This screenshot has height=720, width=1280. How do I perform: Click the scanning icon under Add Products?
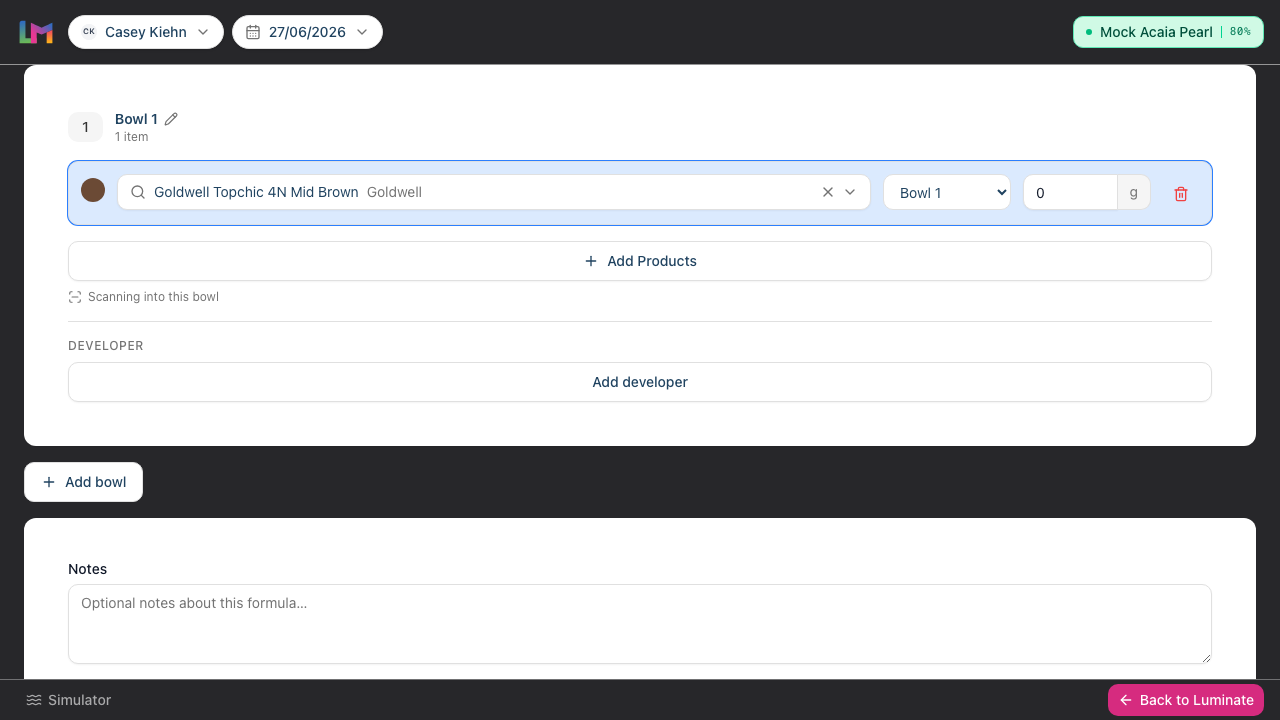coord(75,297)
